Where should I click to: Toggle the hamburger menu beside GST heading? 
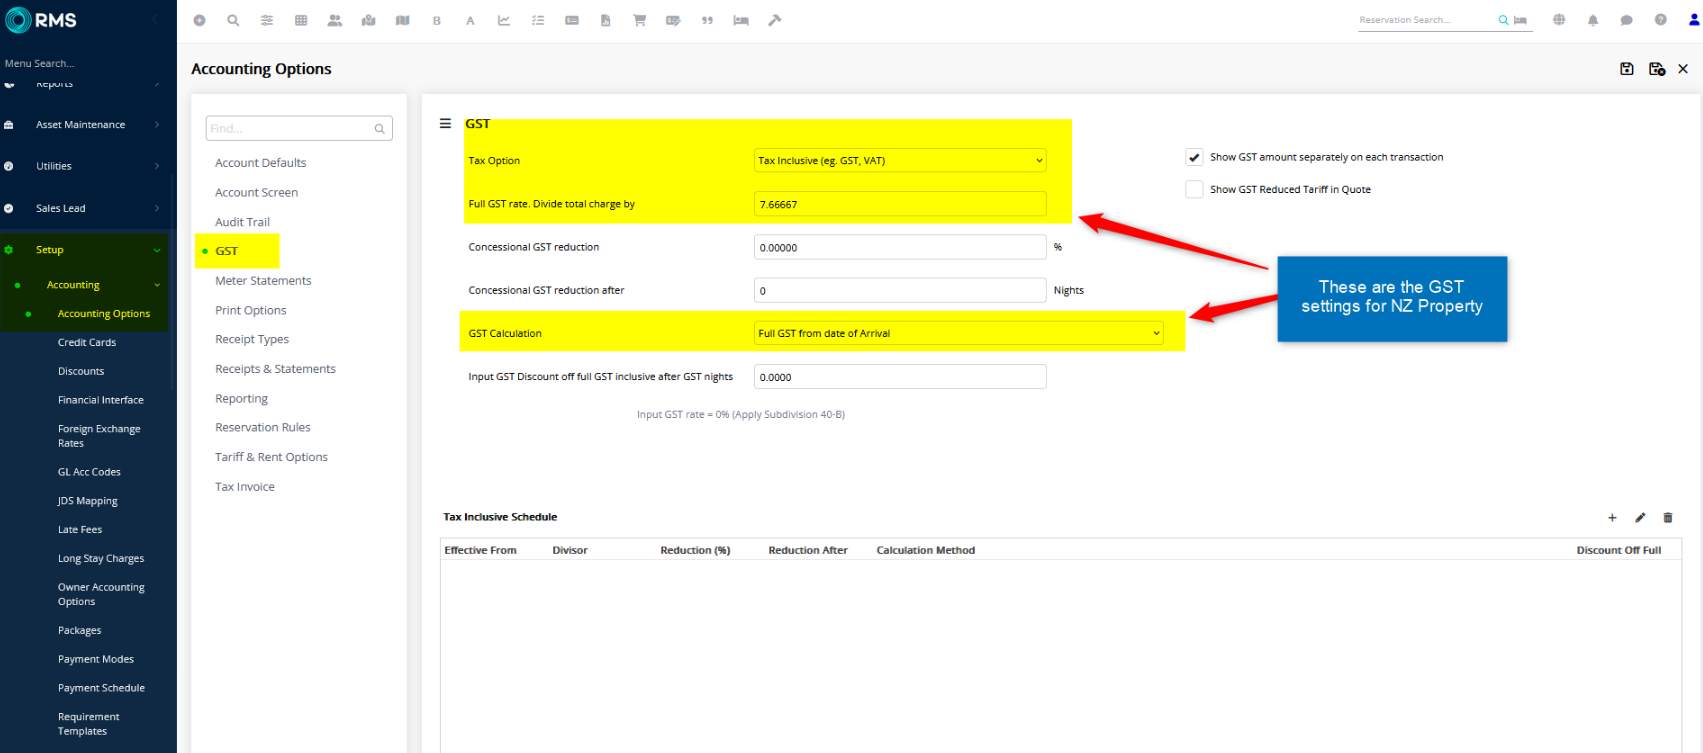[x=445, y=124]
